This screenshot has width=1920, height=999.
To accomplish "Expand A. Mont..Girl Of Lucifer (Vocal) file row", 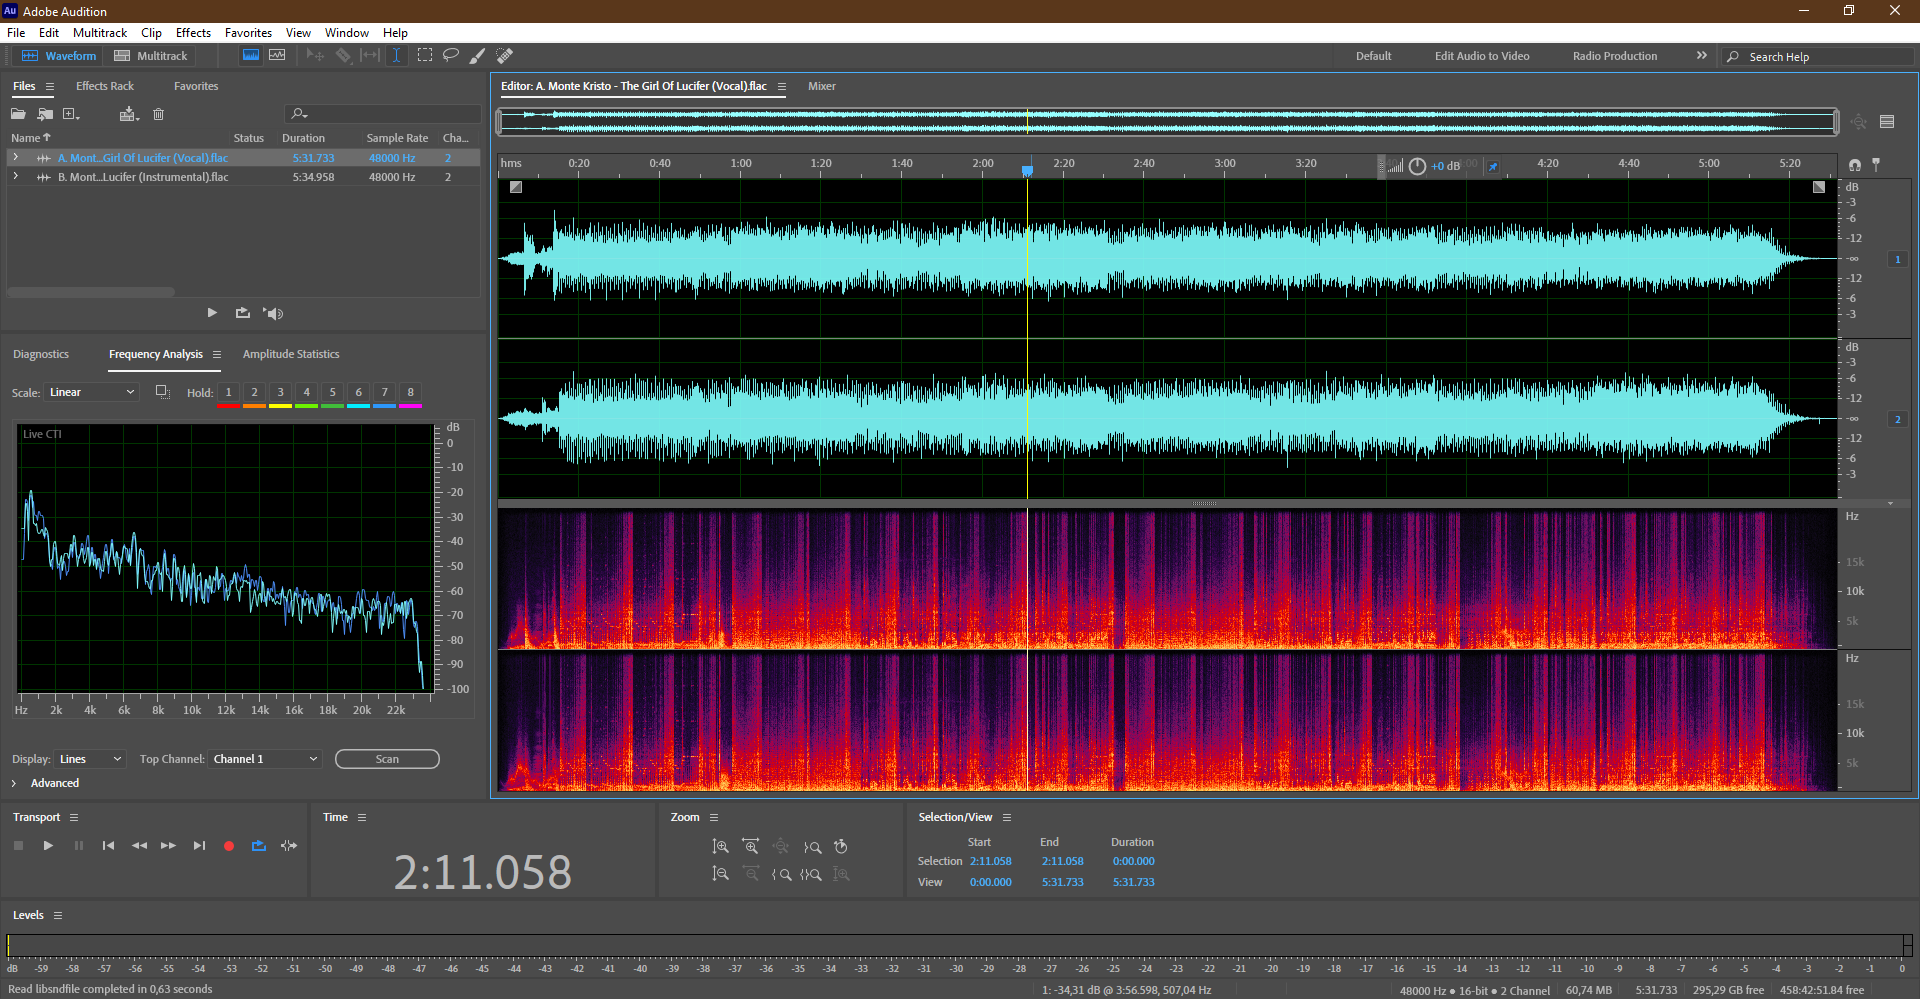I will [x=15, y=157].
